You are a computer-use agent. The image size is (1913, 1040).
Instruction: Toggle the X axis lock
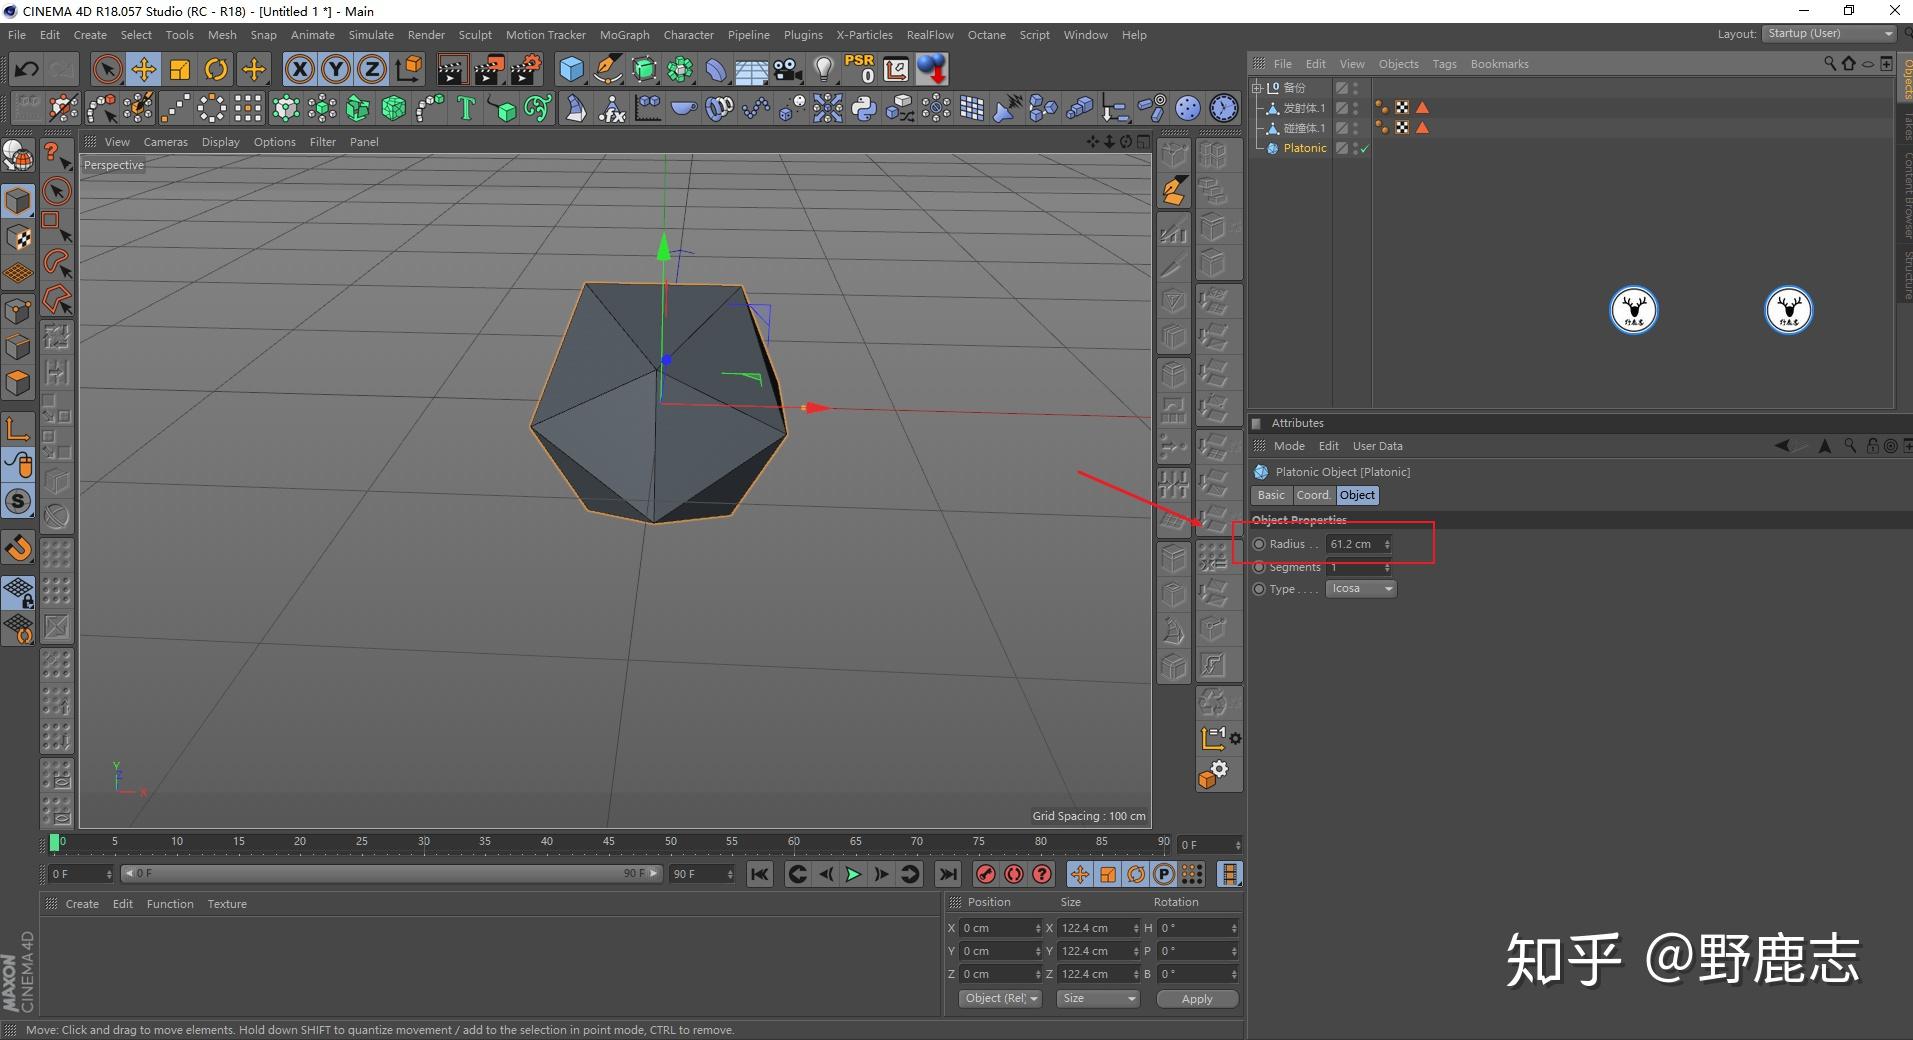pyautogui.click(x=299, y=69)
